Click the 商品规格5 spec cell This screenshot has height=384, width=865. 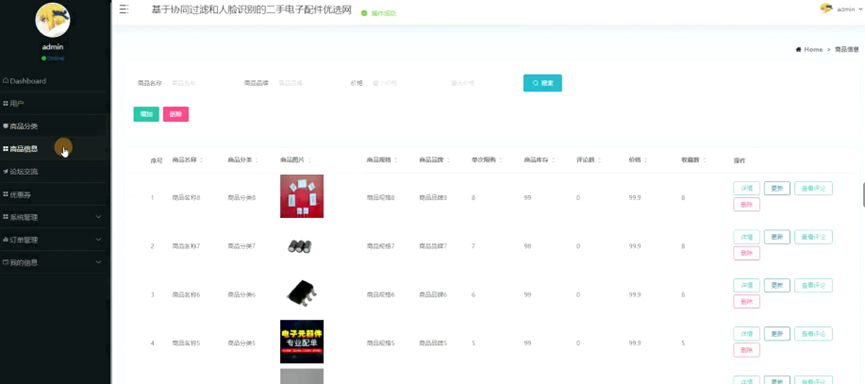[380, 343]
